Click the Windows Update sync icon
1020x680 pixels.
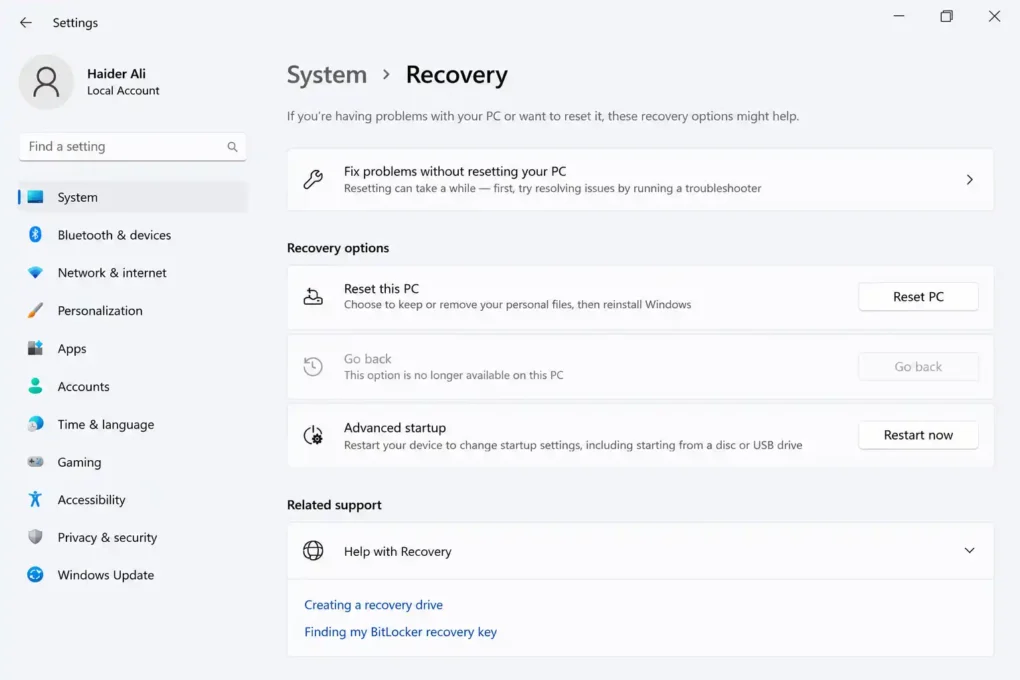36,575
